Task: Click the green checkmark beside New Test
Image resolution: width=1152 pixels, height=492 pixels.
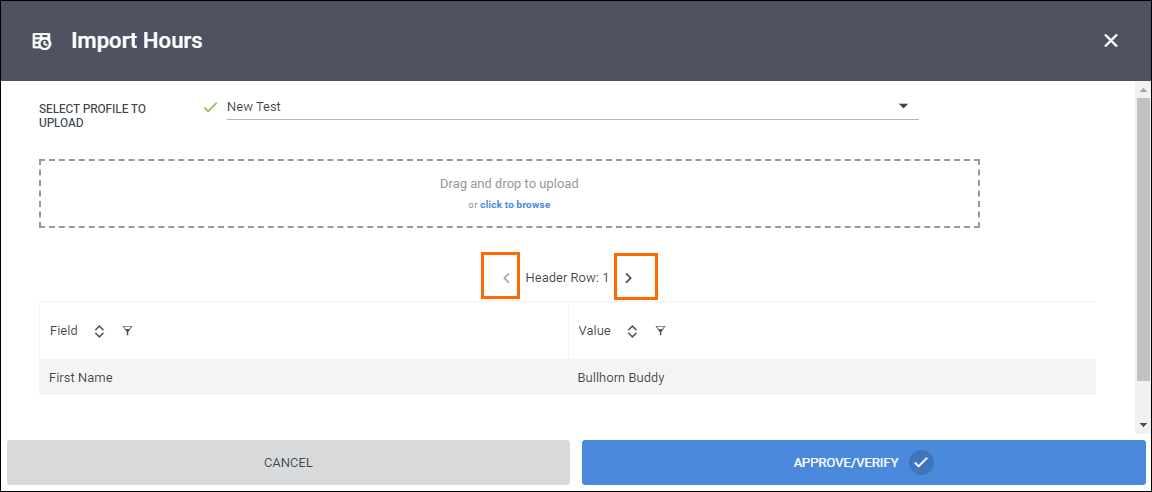Action: [x=211, y=107]
